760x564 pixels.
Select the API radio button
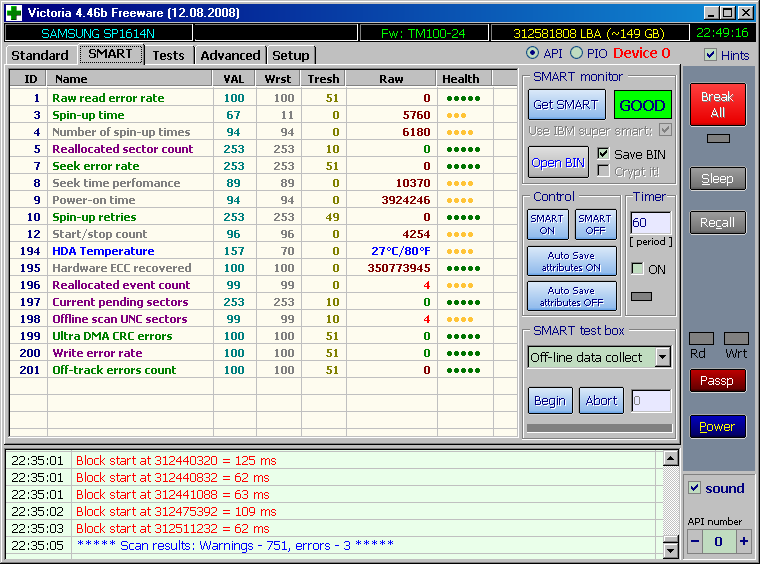pyautogui.click(x=532, y=53)
